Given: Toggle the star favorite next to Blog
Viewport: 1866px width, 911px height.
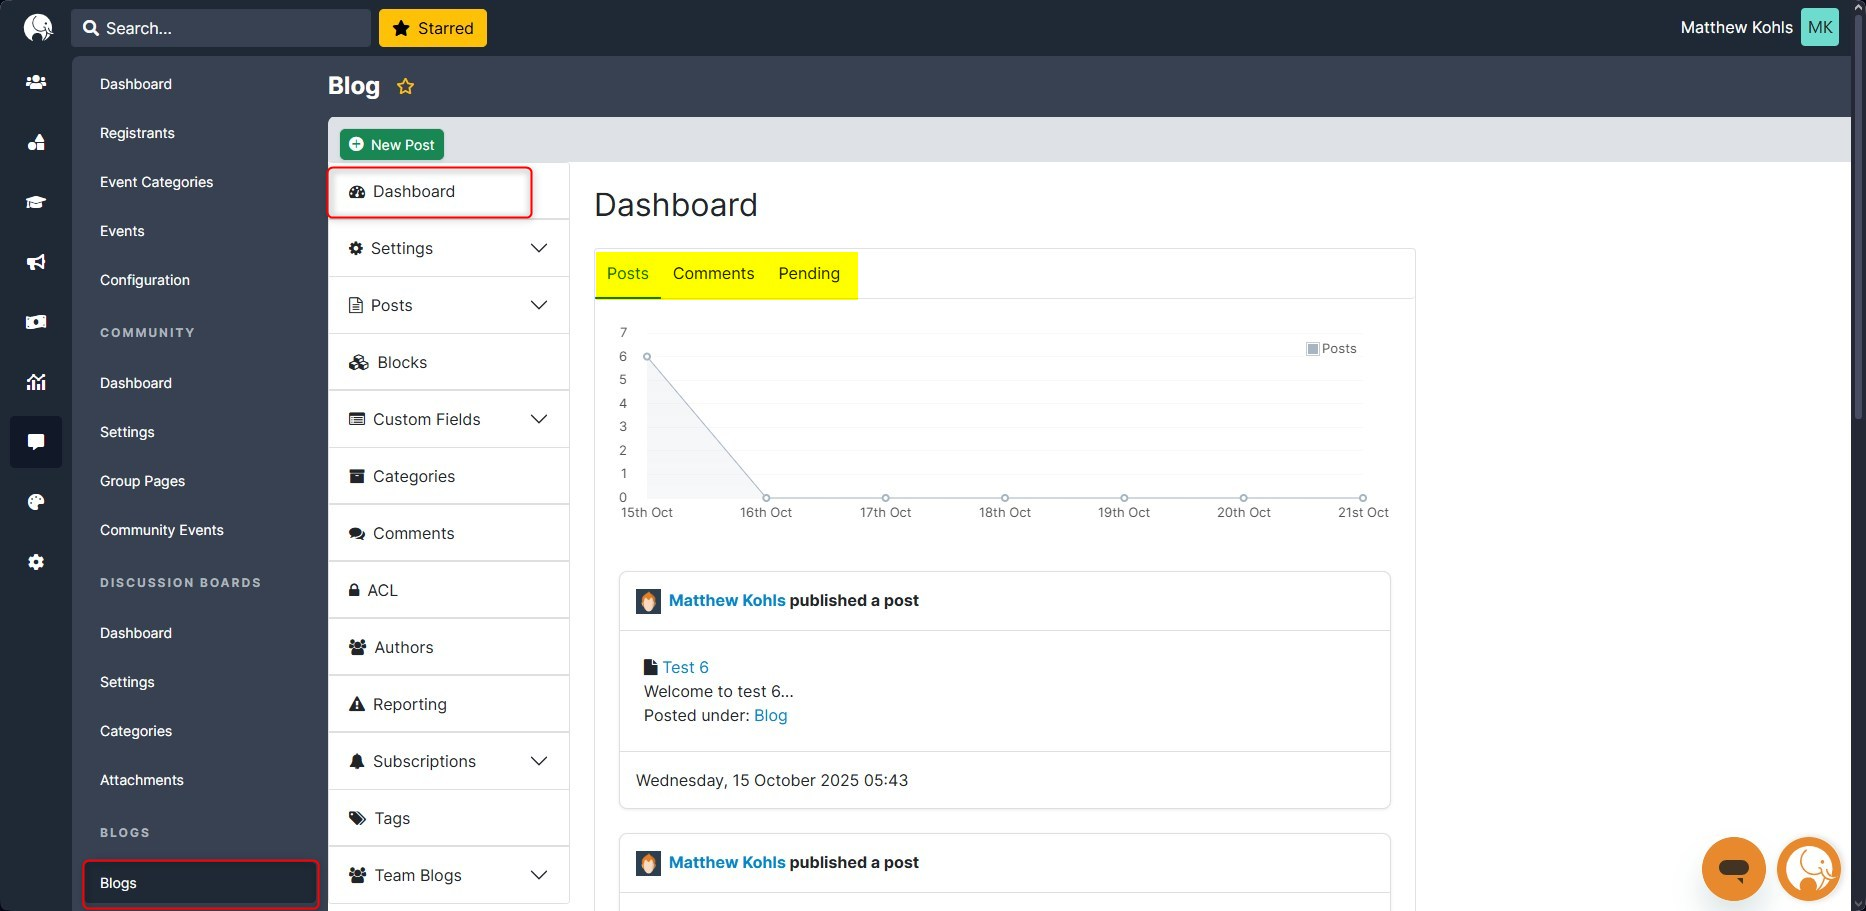Looking at the screenshot, I should 405,87.
